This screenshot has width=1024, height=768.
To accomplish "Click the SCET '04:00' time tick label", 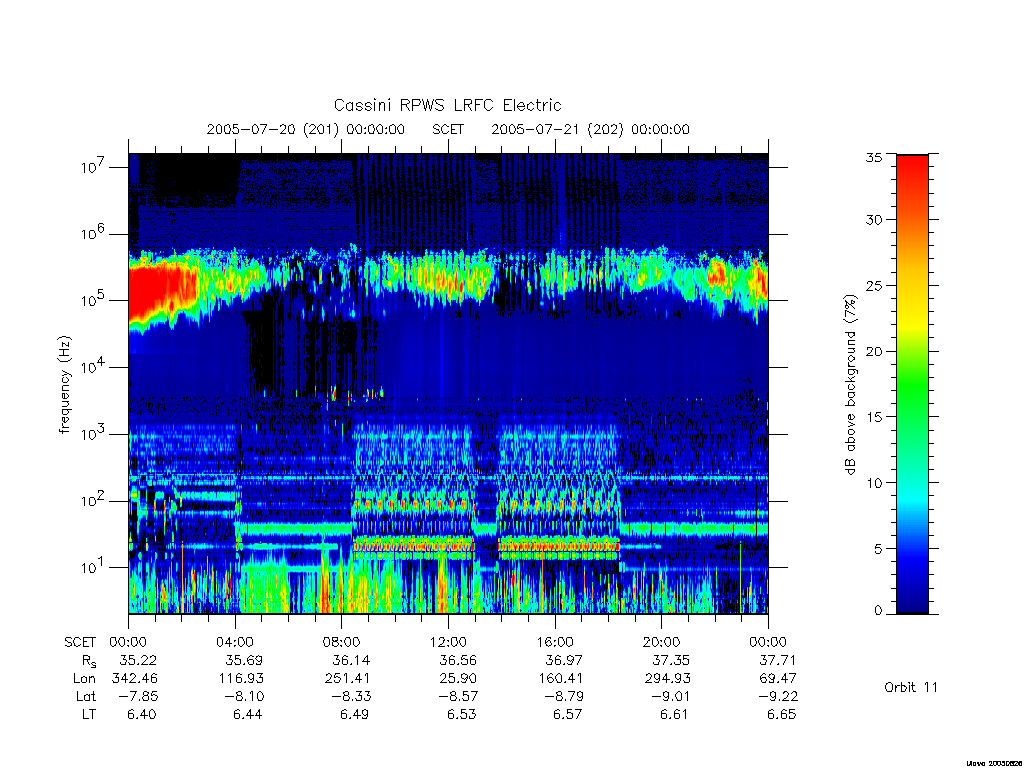I will (235, 642).
